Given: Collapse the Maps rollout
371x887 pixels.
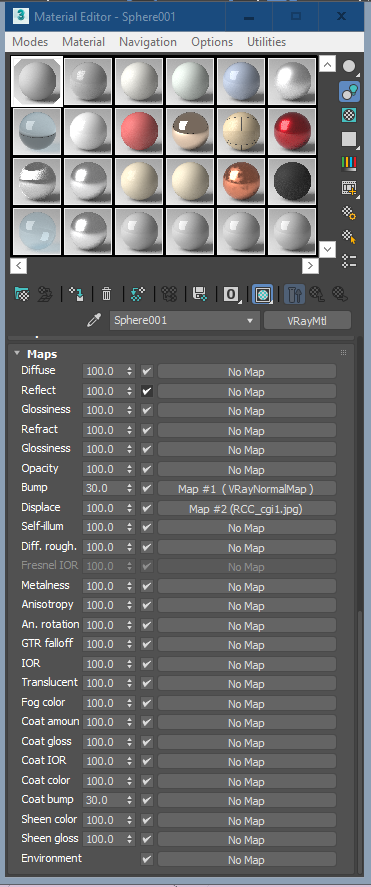Looking at the screenshot, I should coord(17,354).
